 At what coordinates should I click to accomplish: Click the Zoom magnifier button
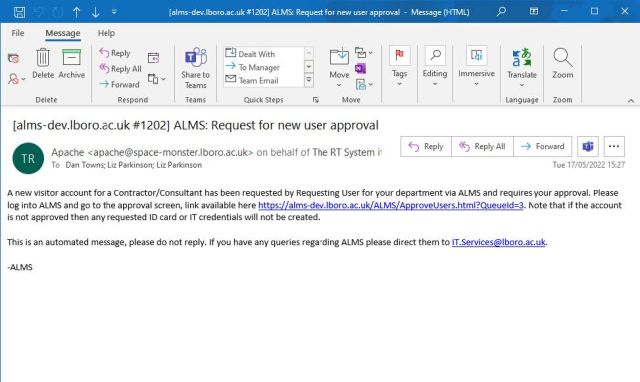[562, 64]
